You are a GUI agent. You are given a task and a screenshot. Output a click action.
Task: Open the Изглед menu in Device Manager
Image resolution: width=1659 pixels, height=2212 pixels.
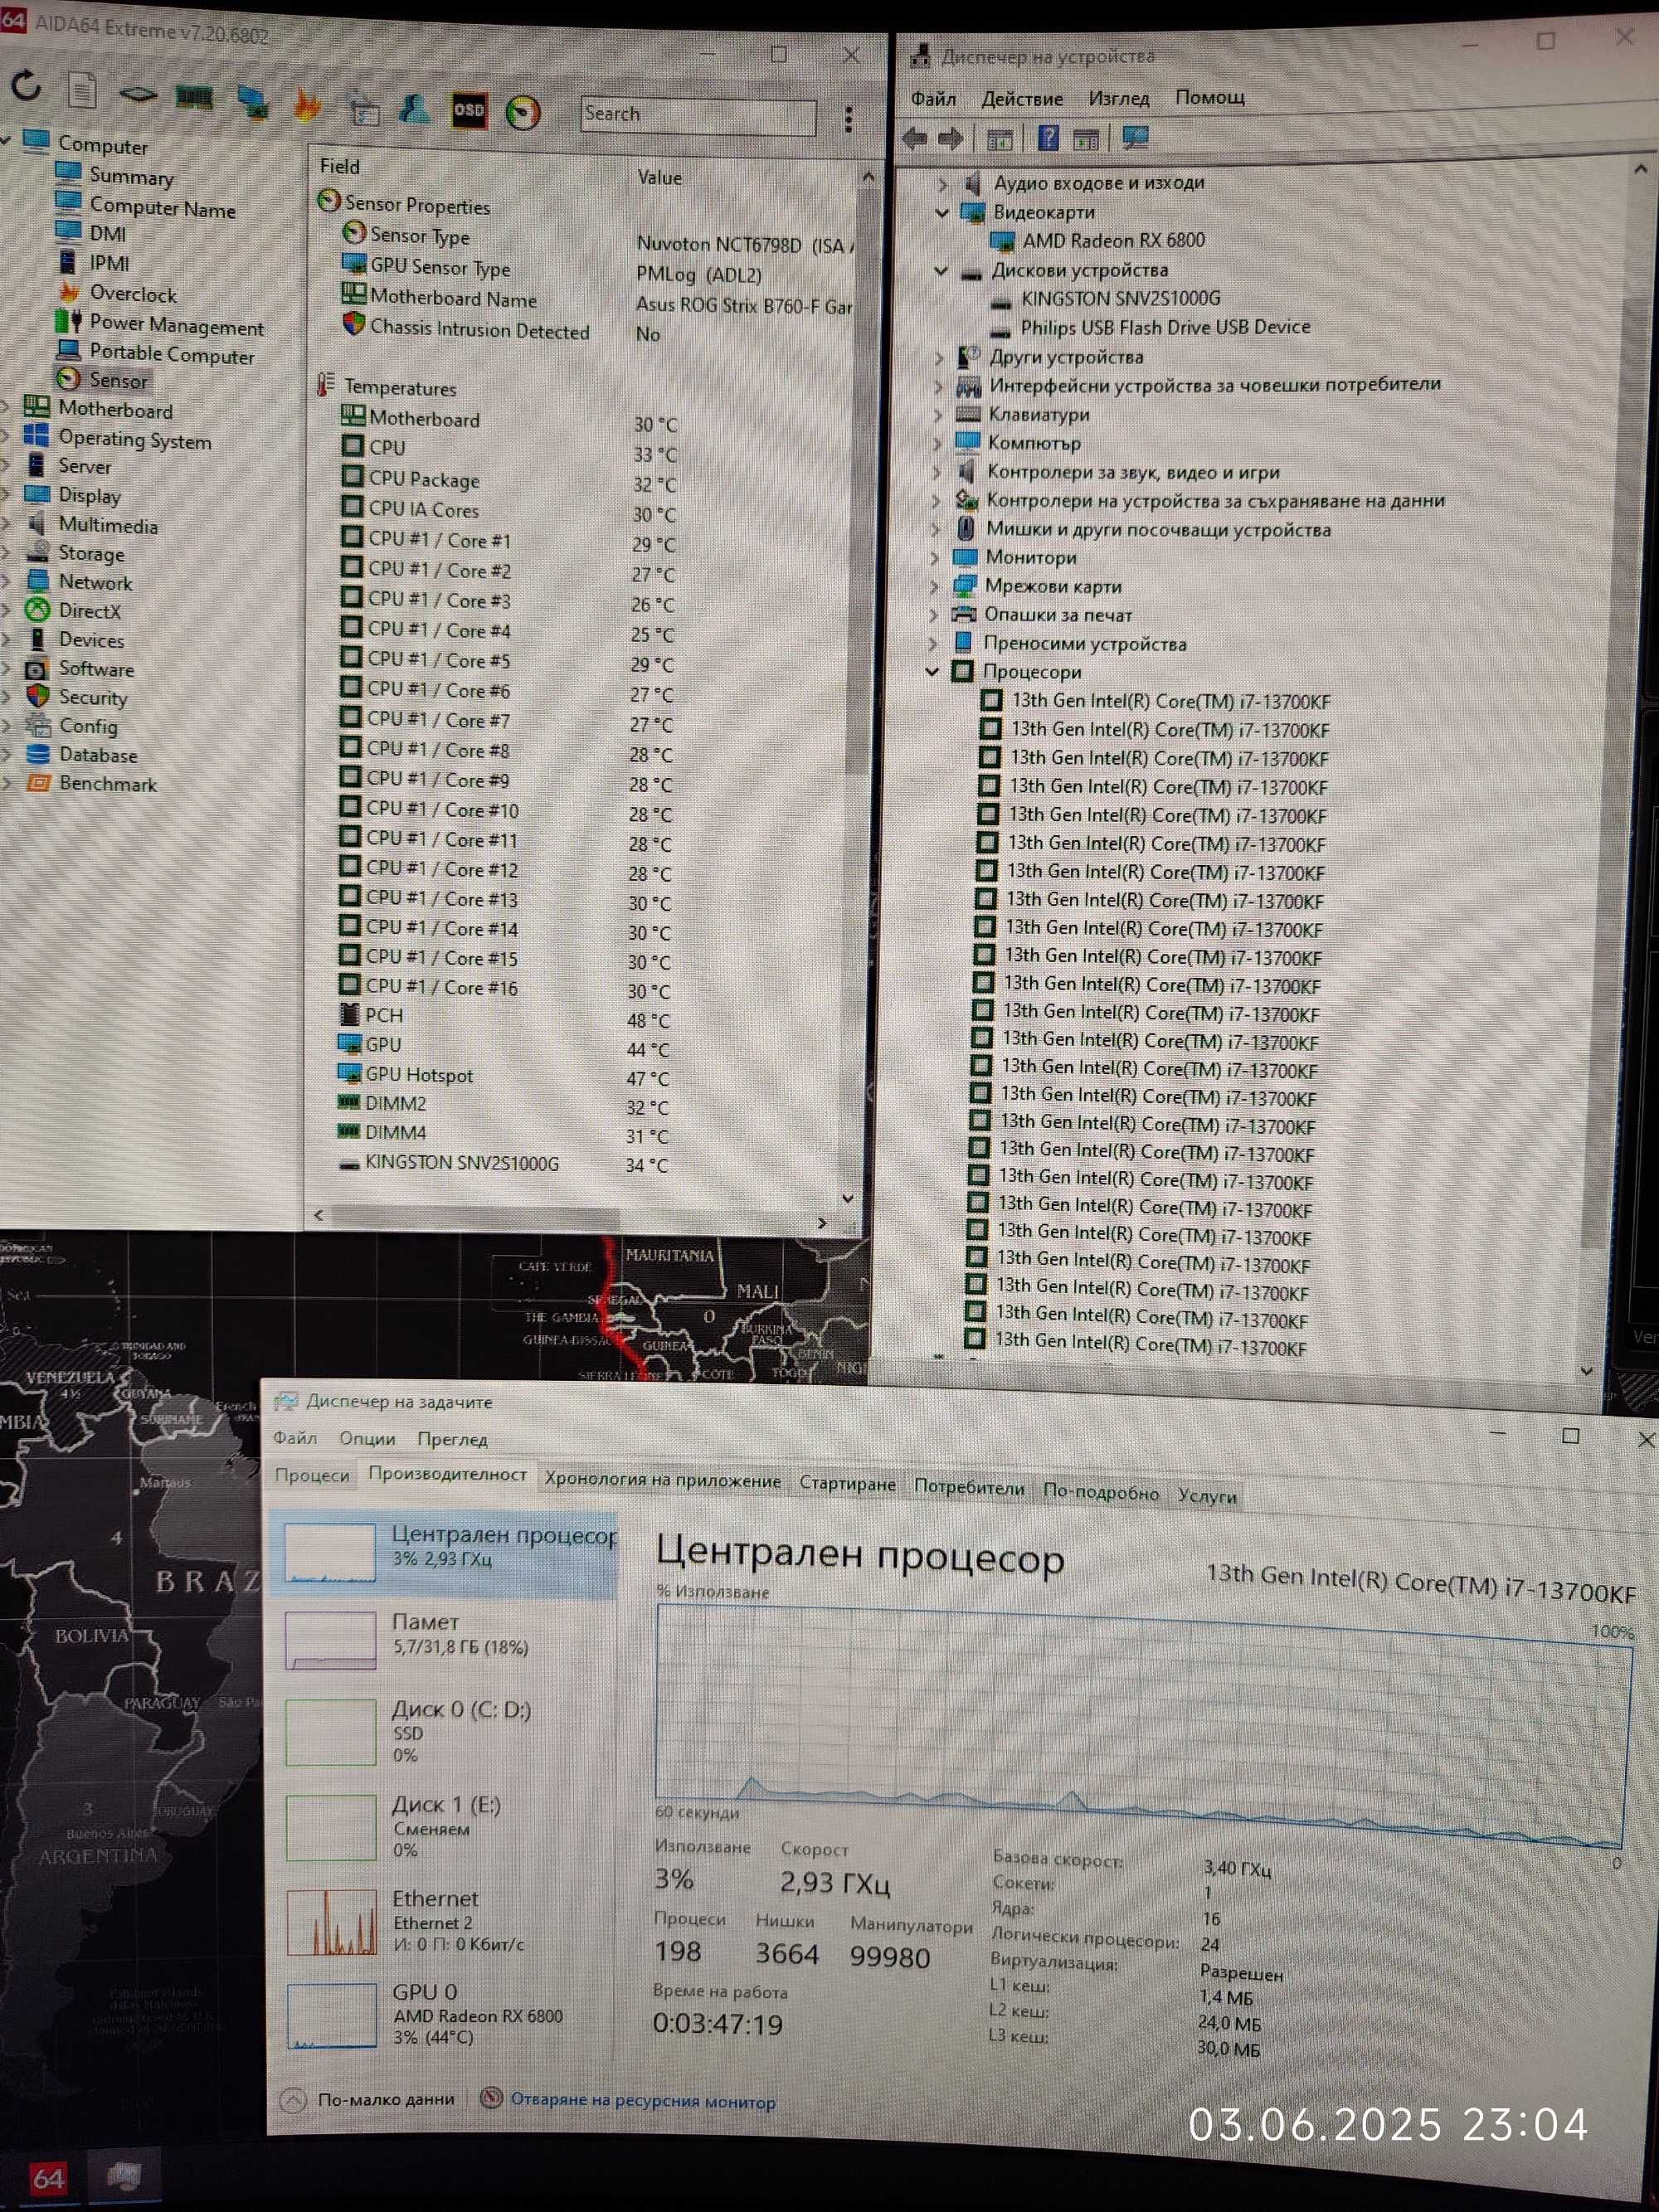pyautogui.click(x=1119, y=98)
